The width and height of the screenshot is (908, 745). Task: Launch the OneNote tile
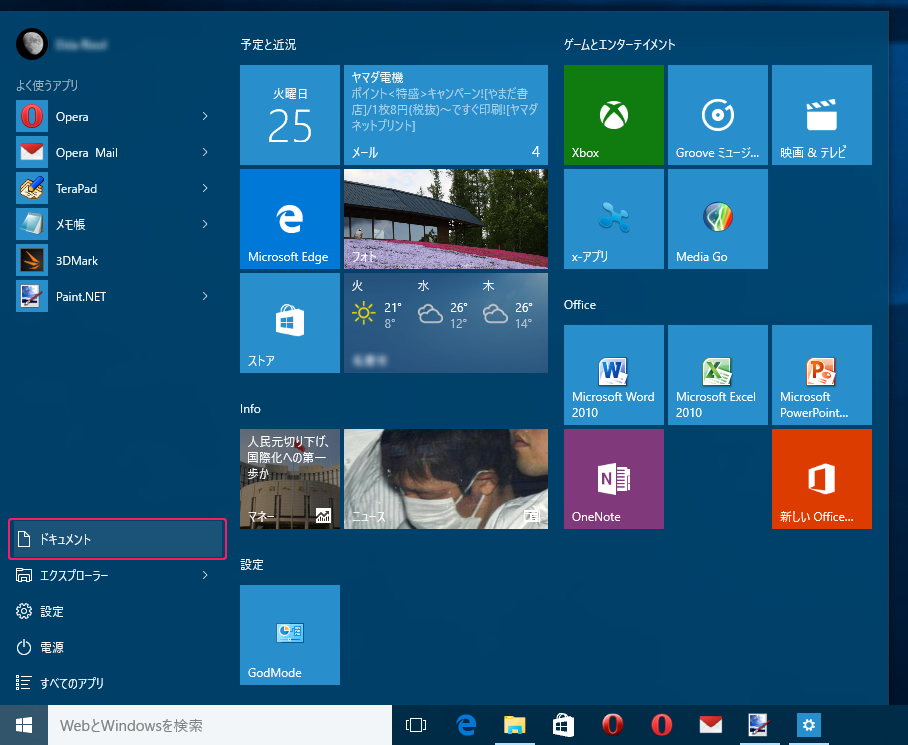614,479
